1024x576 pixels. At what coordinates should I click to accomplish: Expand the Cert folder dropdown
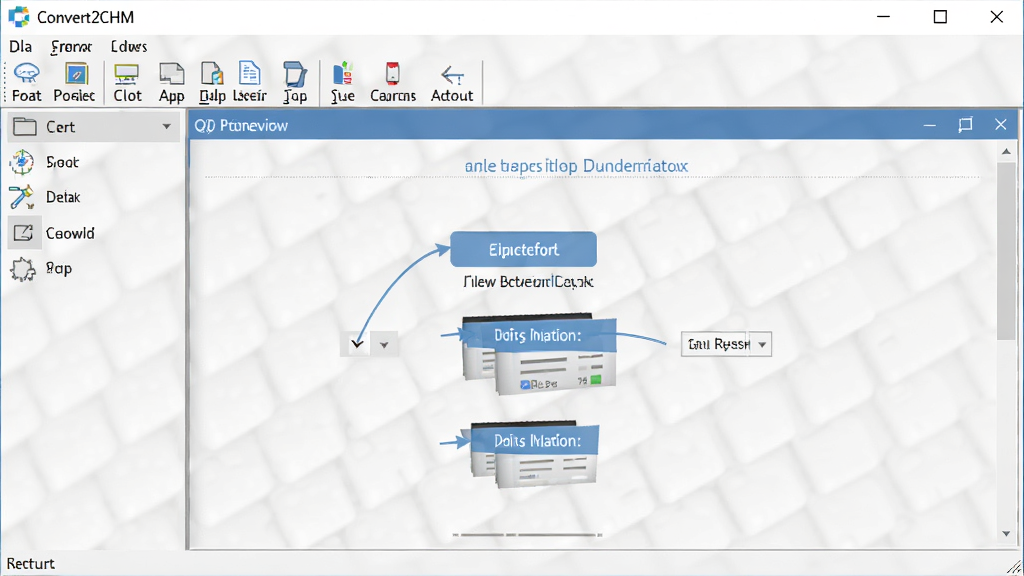click(167, 127)
